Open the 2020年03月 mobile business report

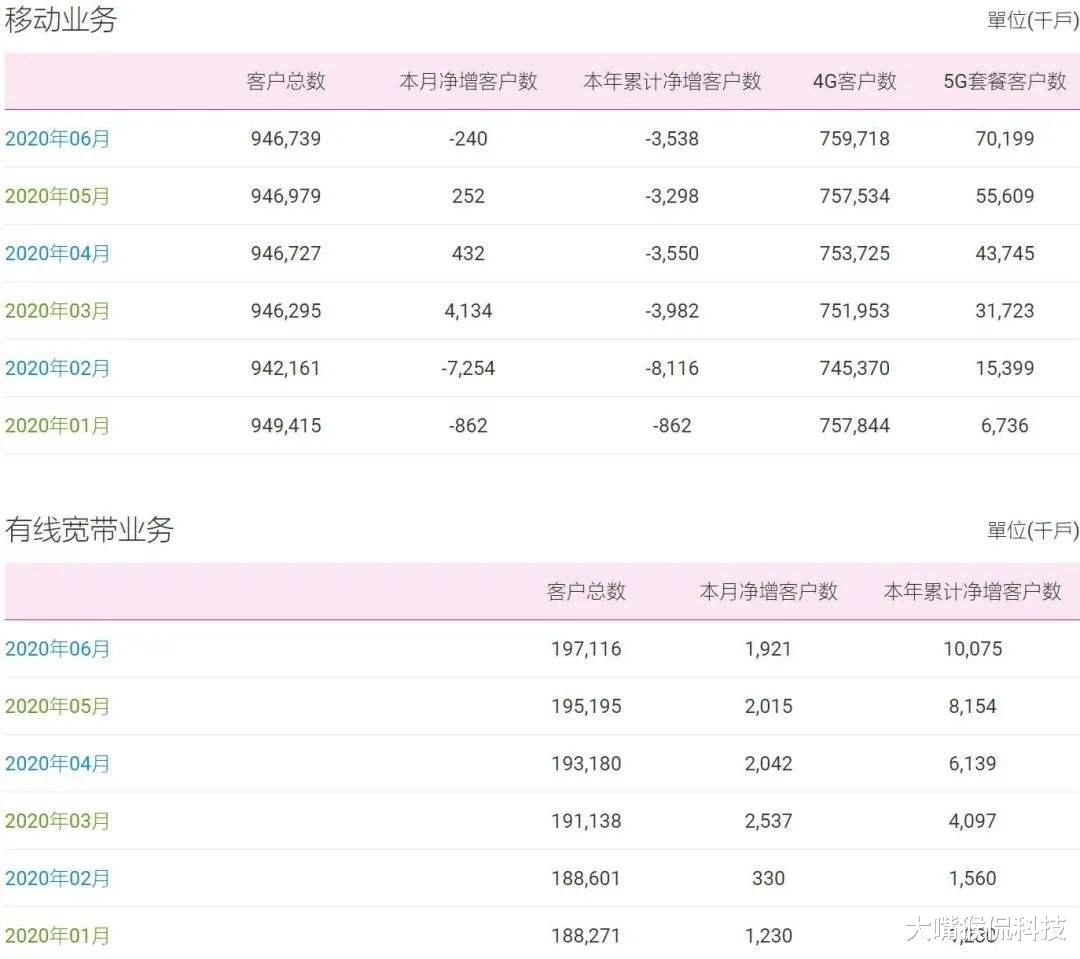55,310
